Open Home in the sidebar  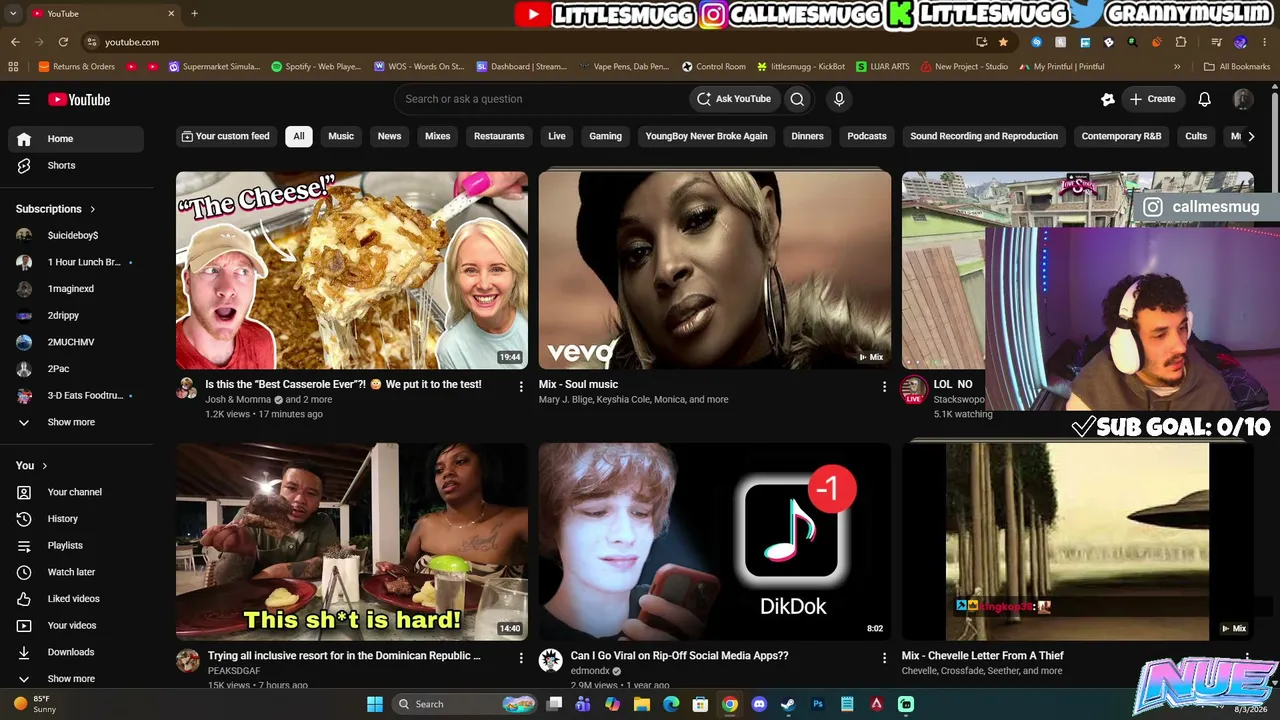click(x=76, y=139)
